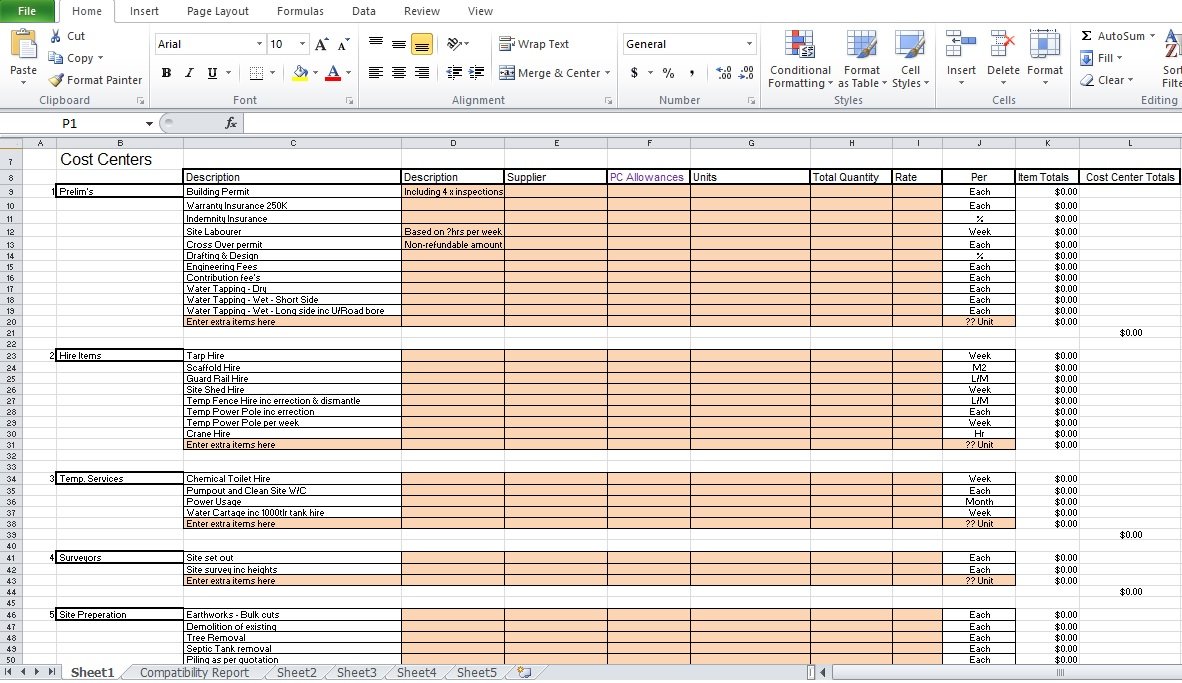Image resolution: width=1182 pixels, height=683 pixels.
Task: Open the Compatibility Report sheet tab
Action: point(194,672)
